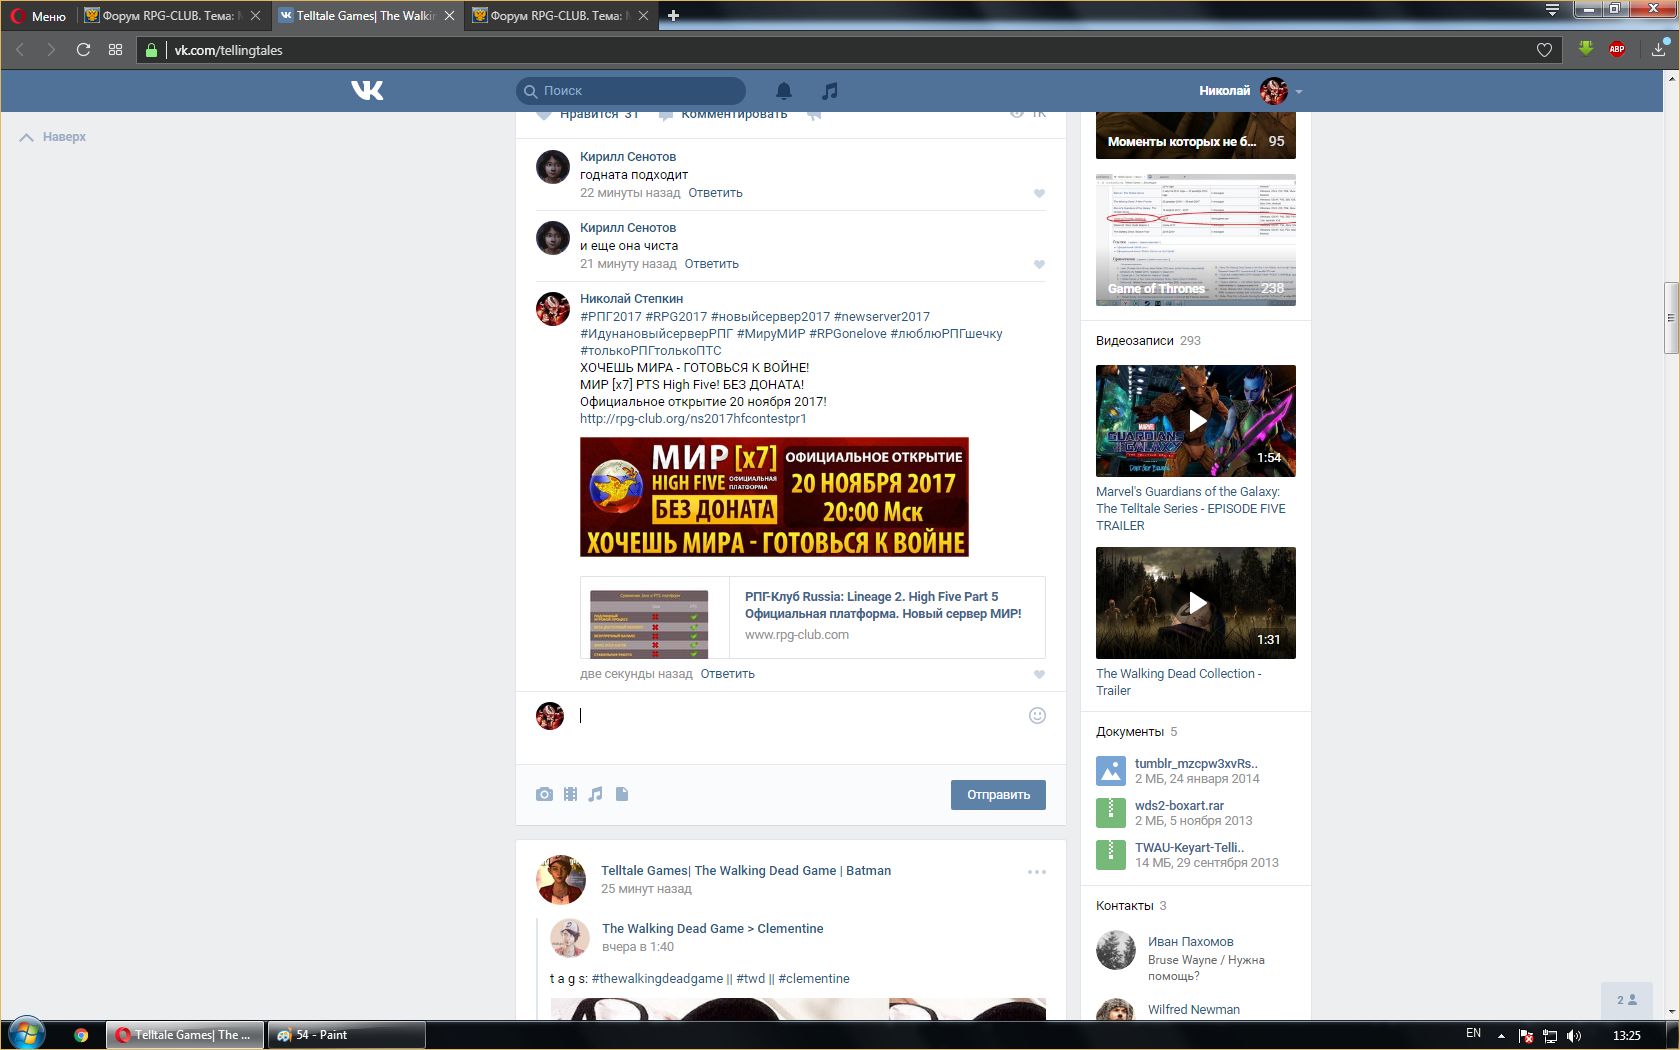
Task: Open the post options three-dots menu
Action: coord(1037,872)
